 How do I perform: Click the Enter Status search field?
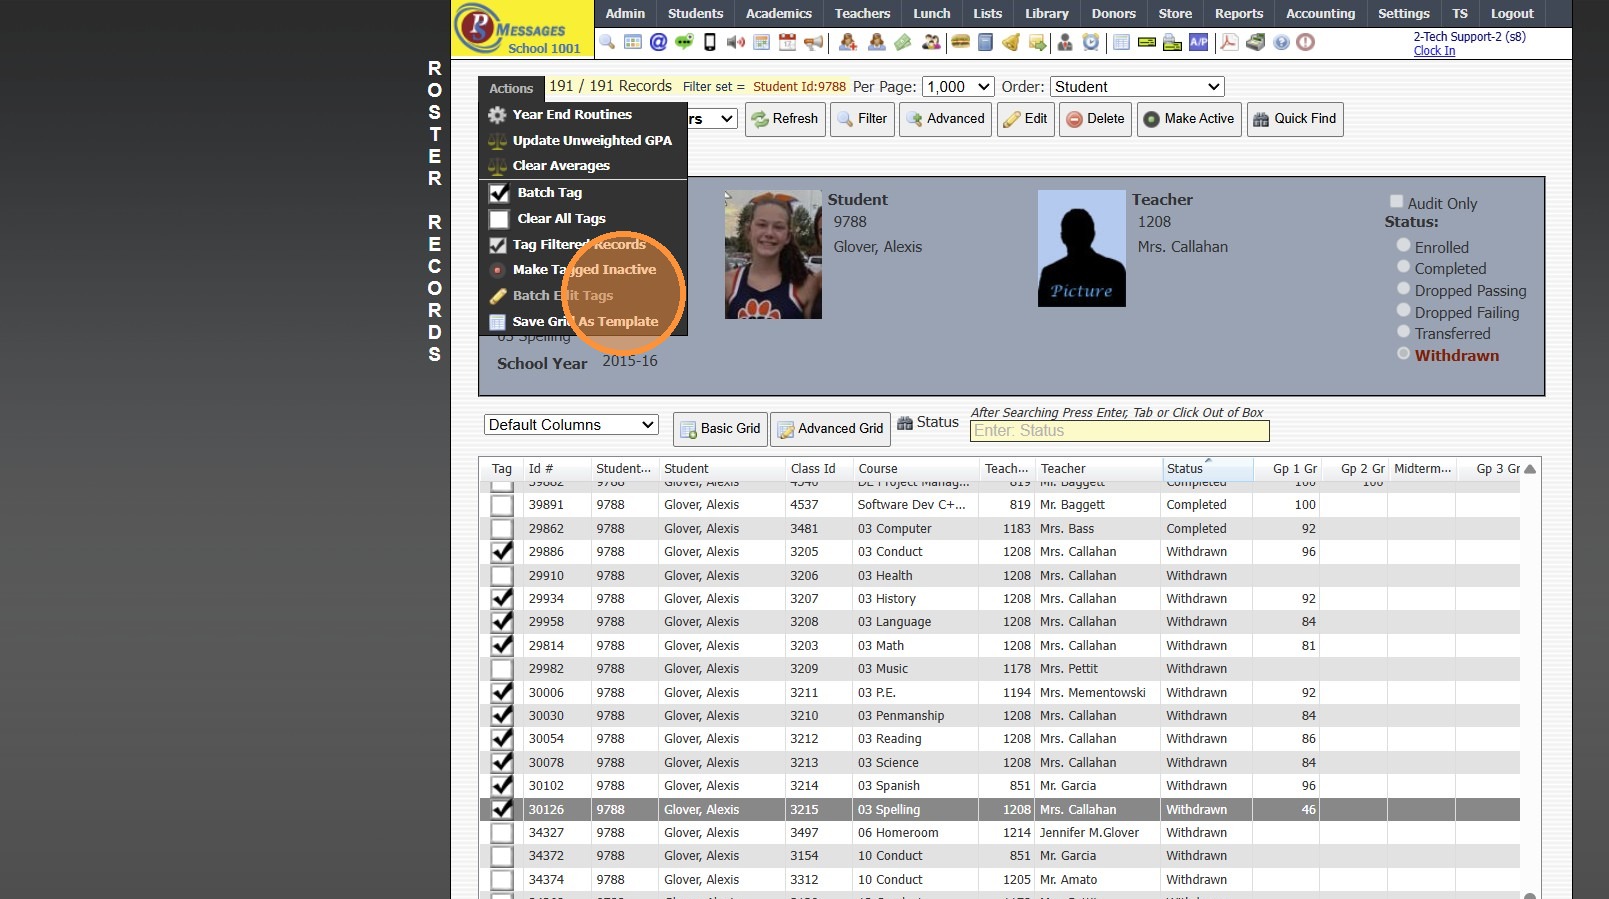(1119, 431)
